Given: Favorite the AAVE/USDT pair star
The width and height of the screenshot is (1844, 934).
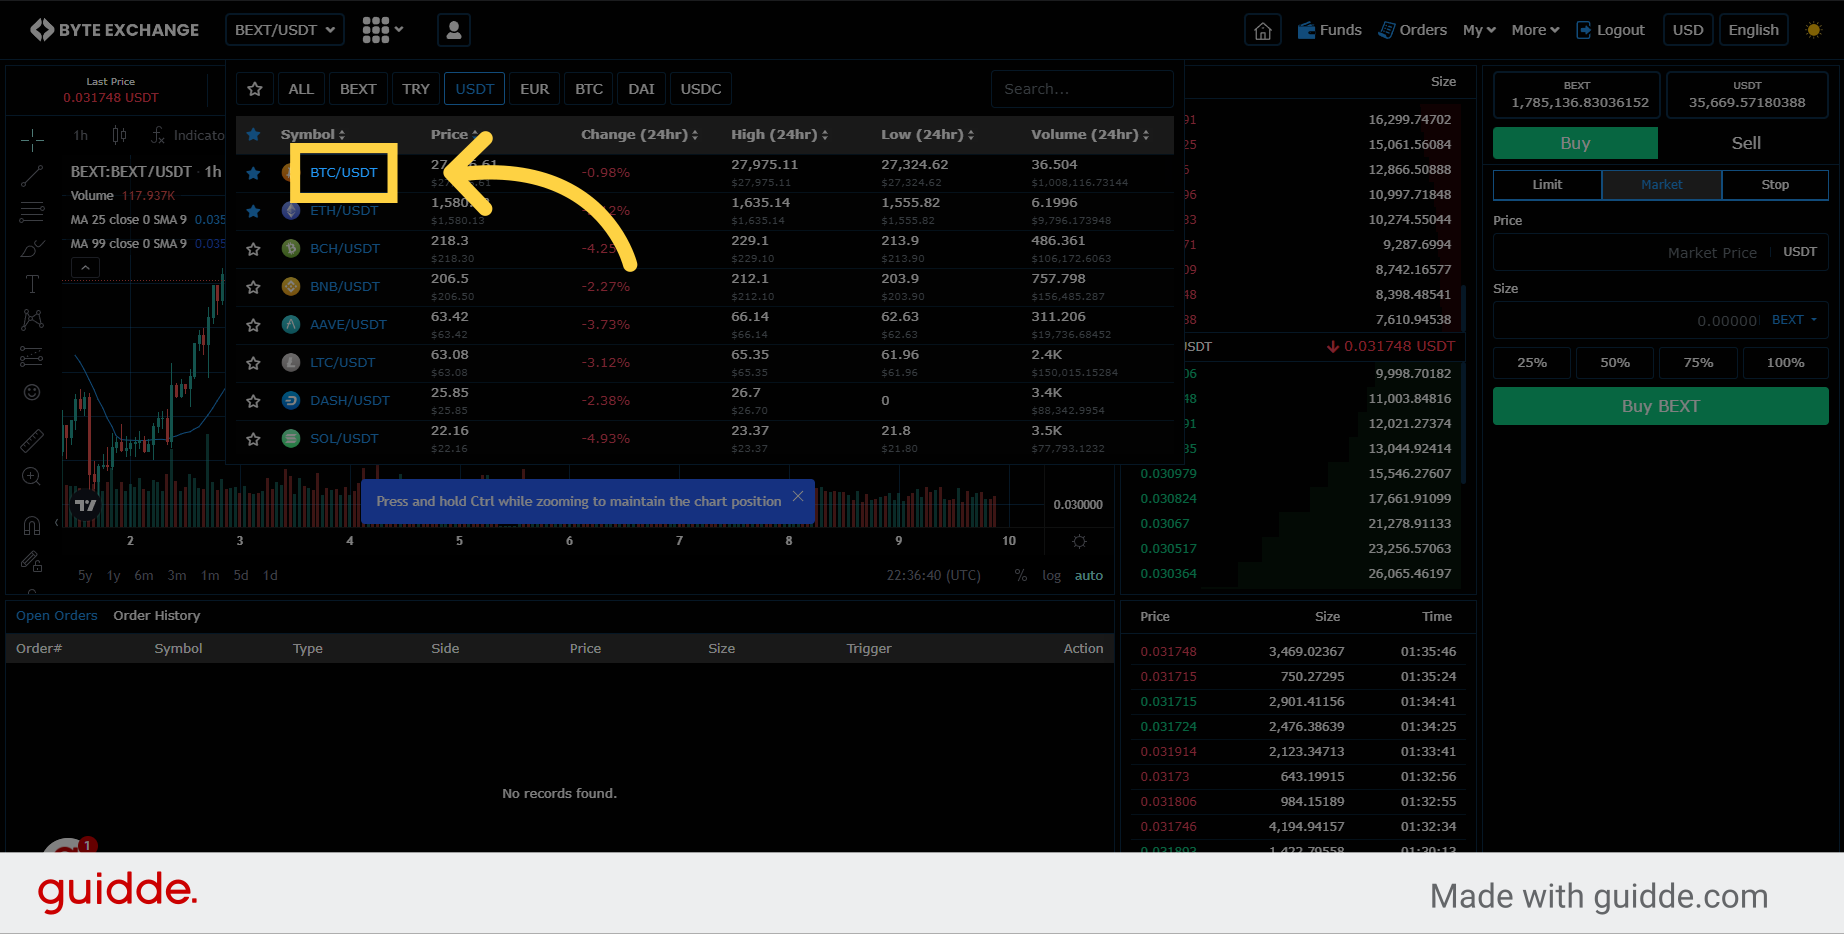Looking at the screenshot, I should click(x=254, y=325).
